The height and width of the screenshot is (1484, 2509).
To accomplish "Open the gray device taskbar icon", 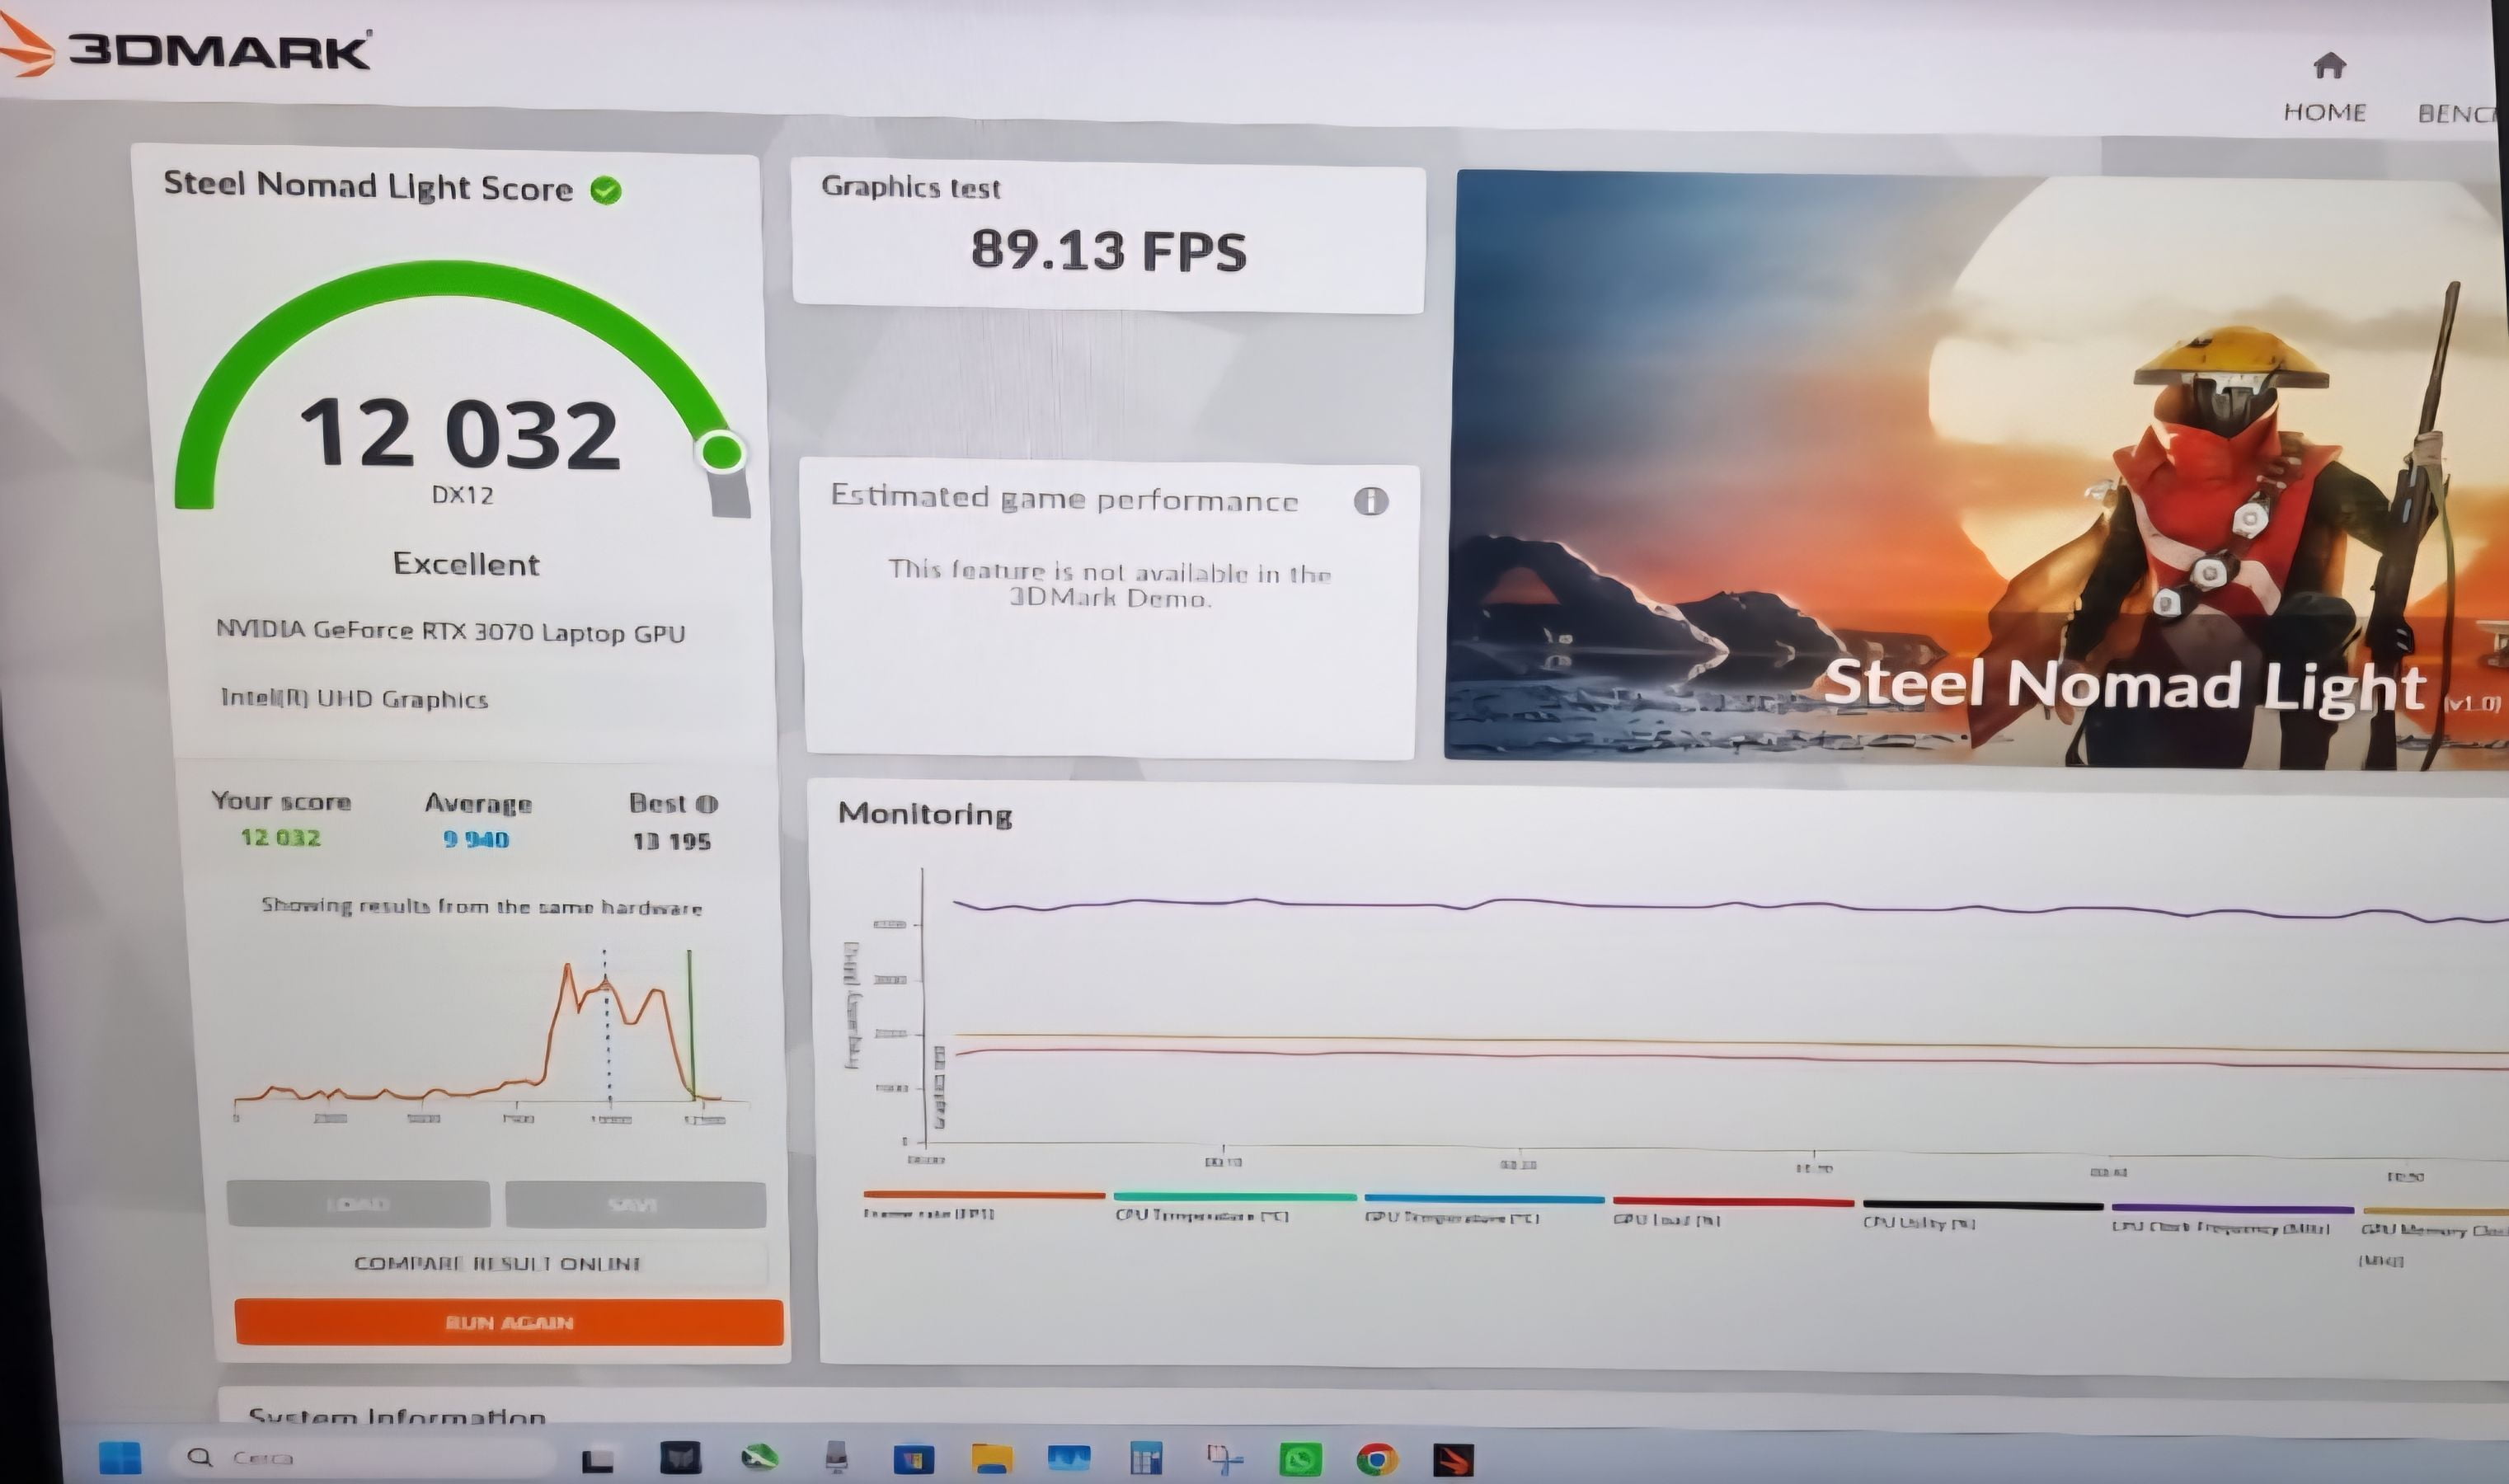I will click(x=837, y=1458).
